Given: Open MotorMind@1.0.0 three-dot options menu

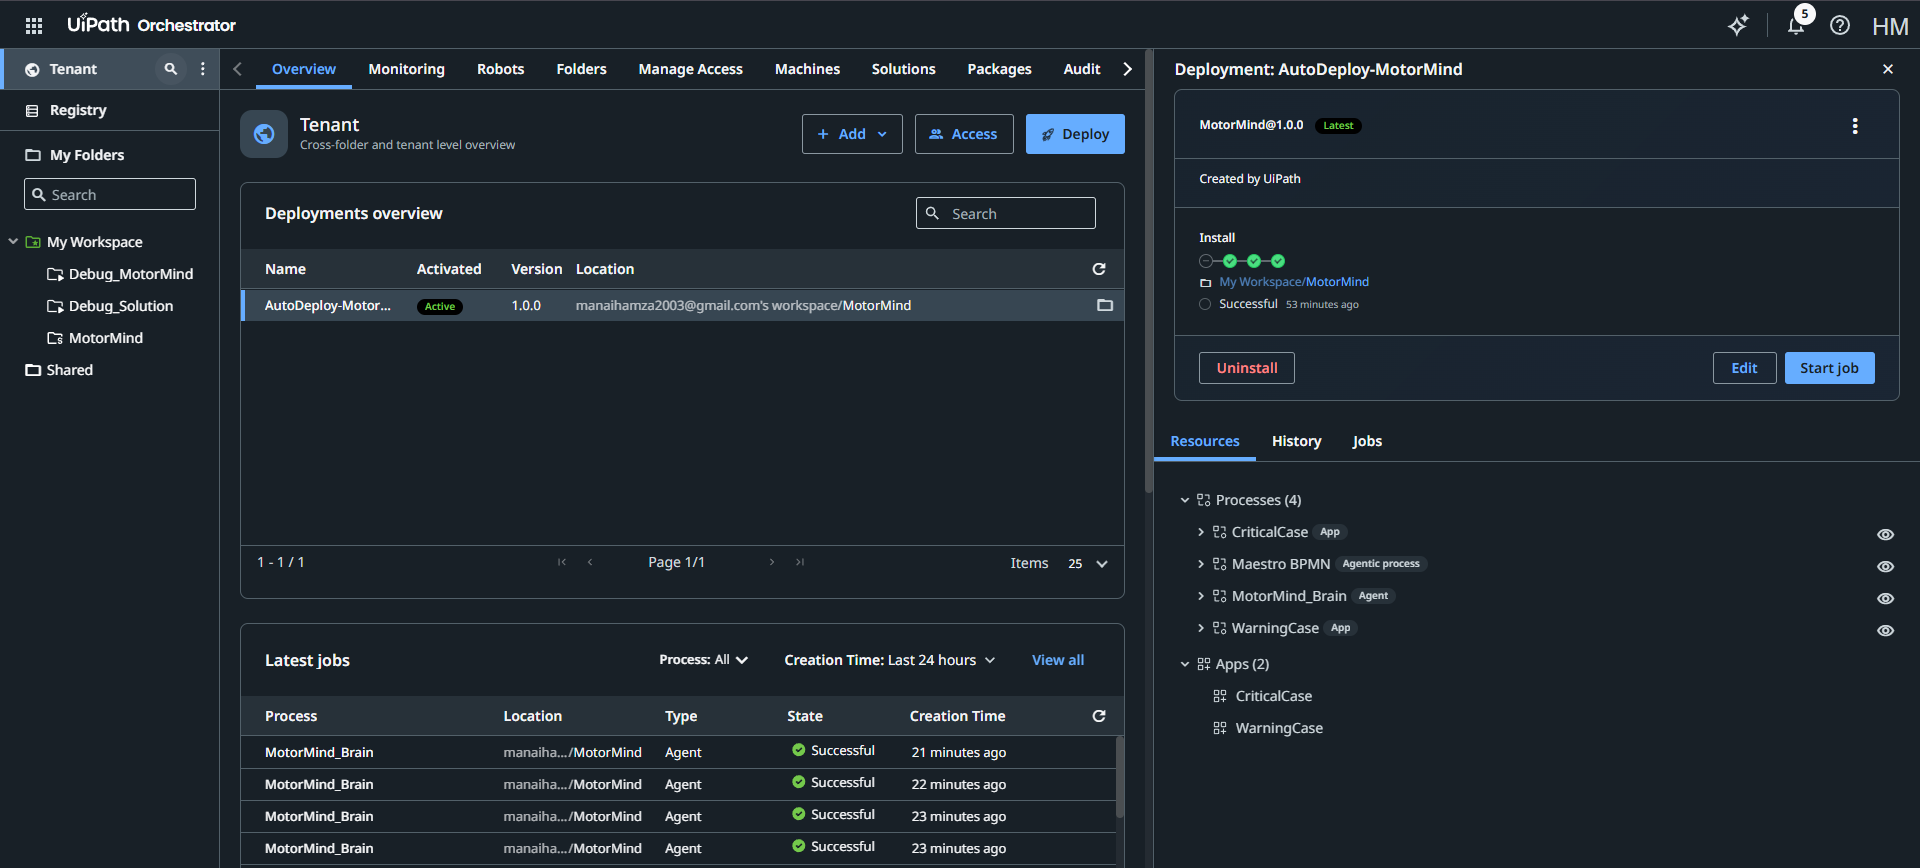Looking at the screenshot, I should pos(1855,126).
